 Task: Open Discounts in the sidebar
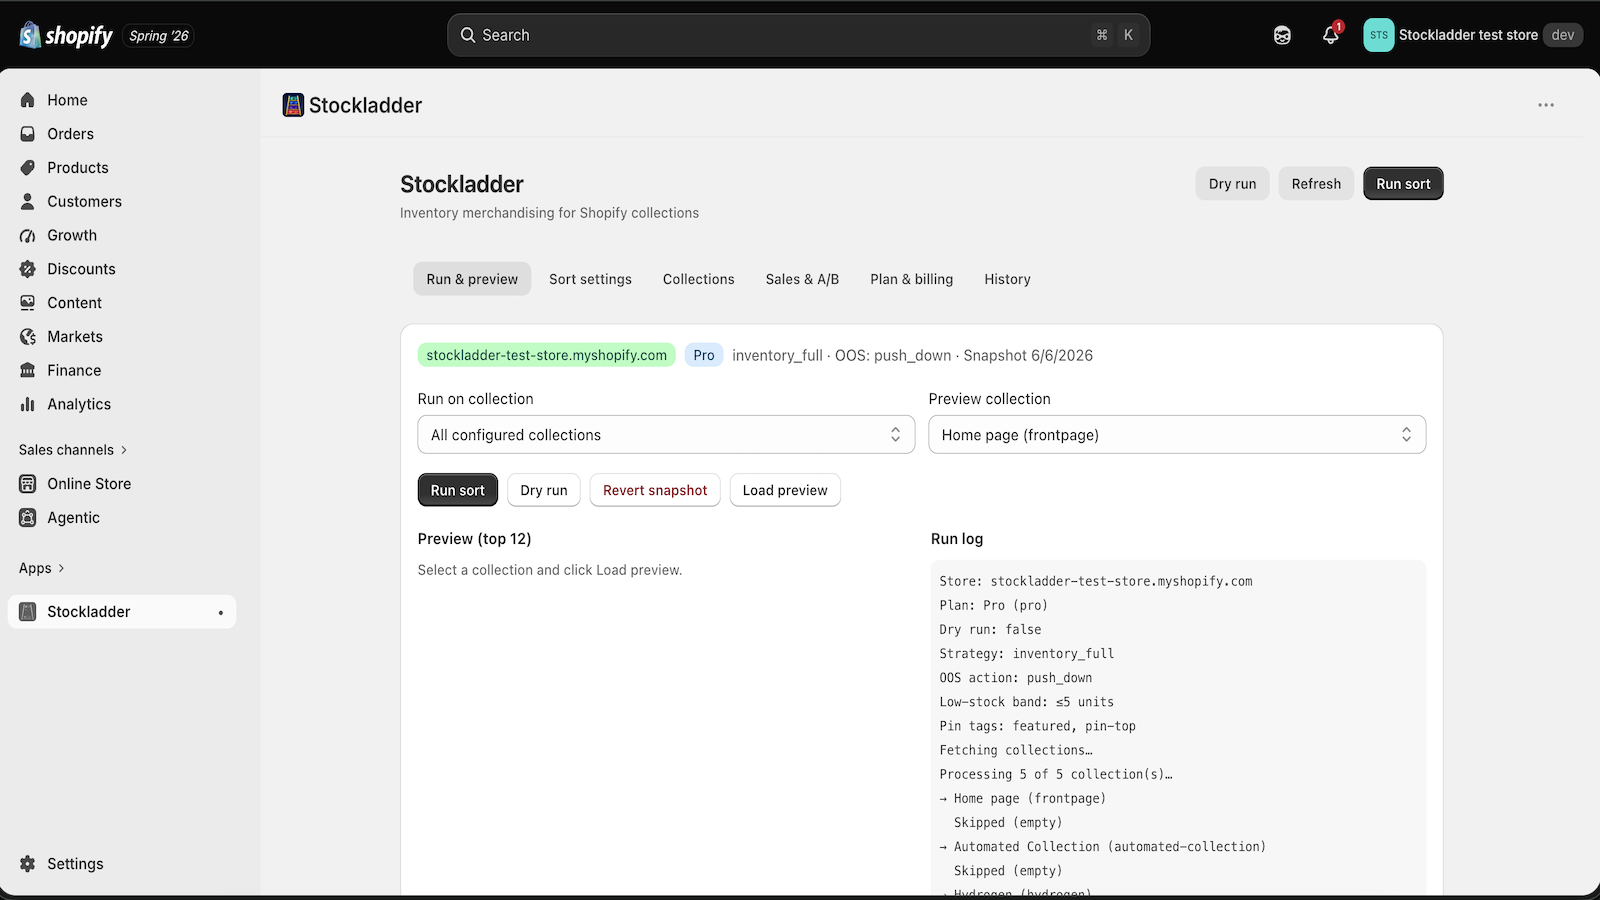coord(122,269)
